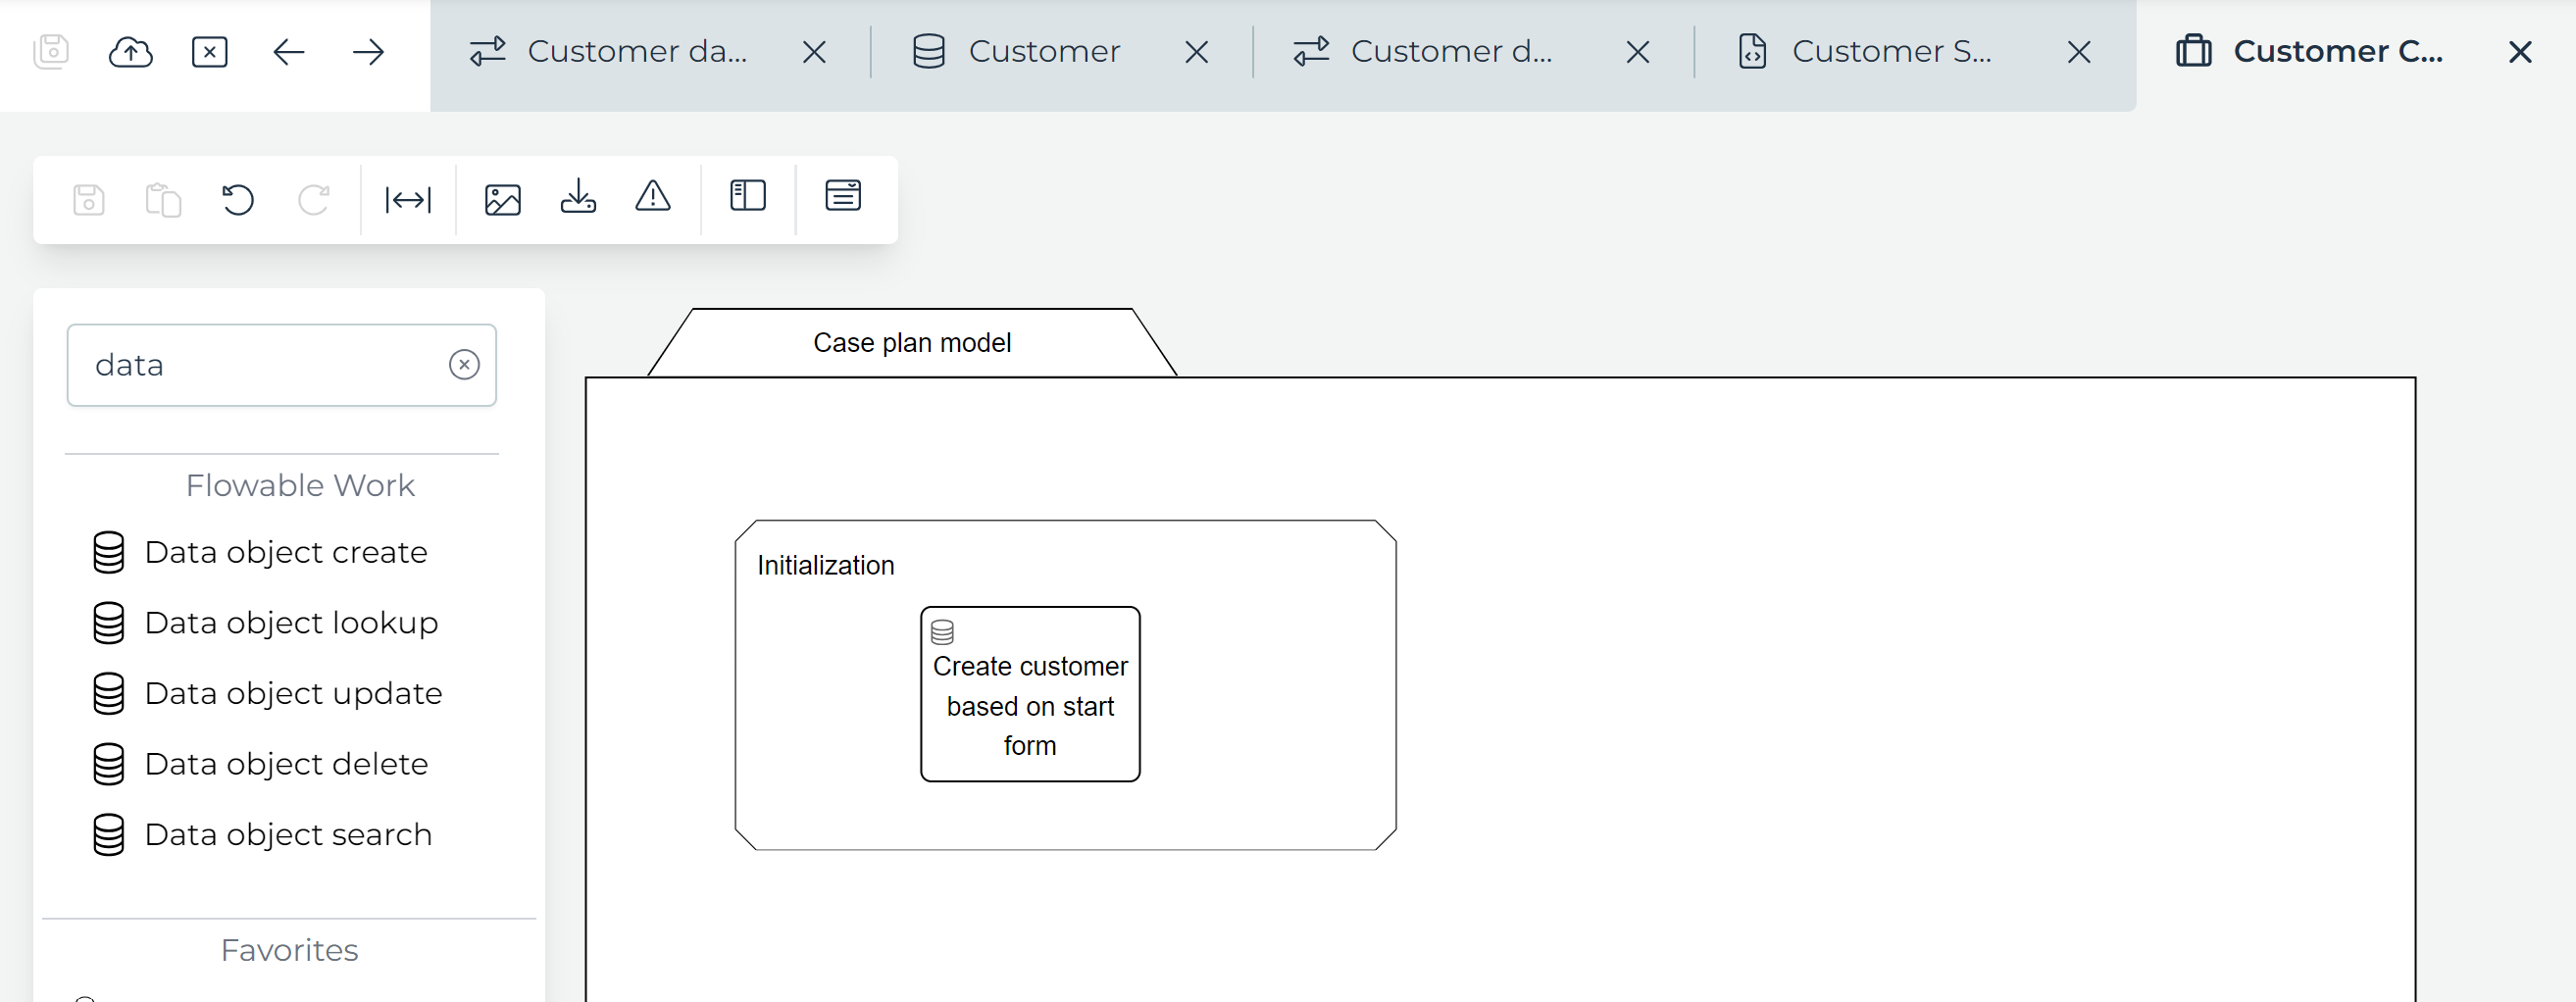Open the properties form editor
This screenshot has width=2576, height=1002.
843,196
